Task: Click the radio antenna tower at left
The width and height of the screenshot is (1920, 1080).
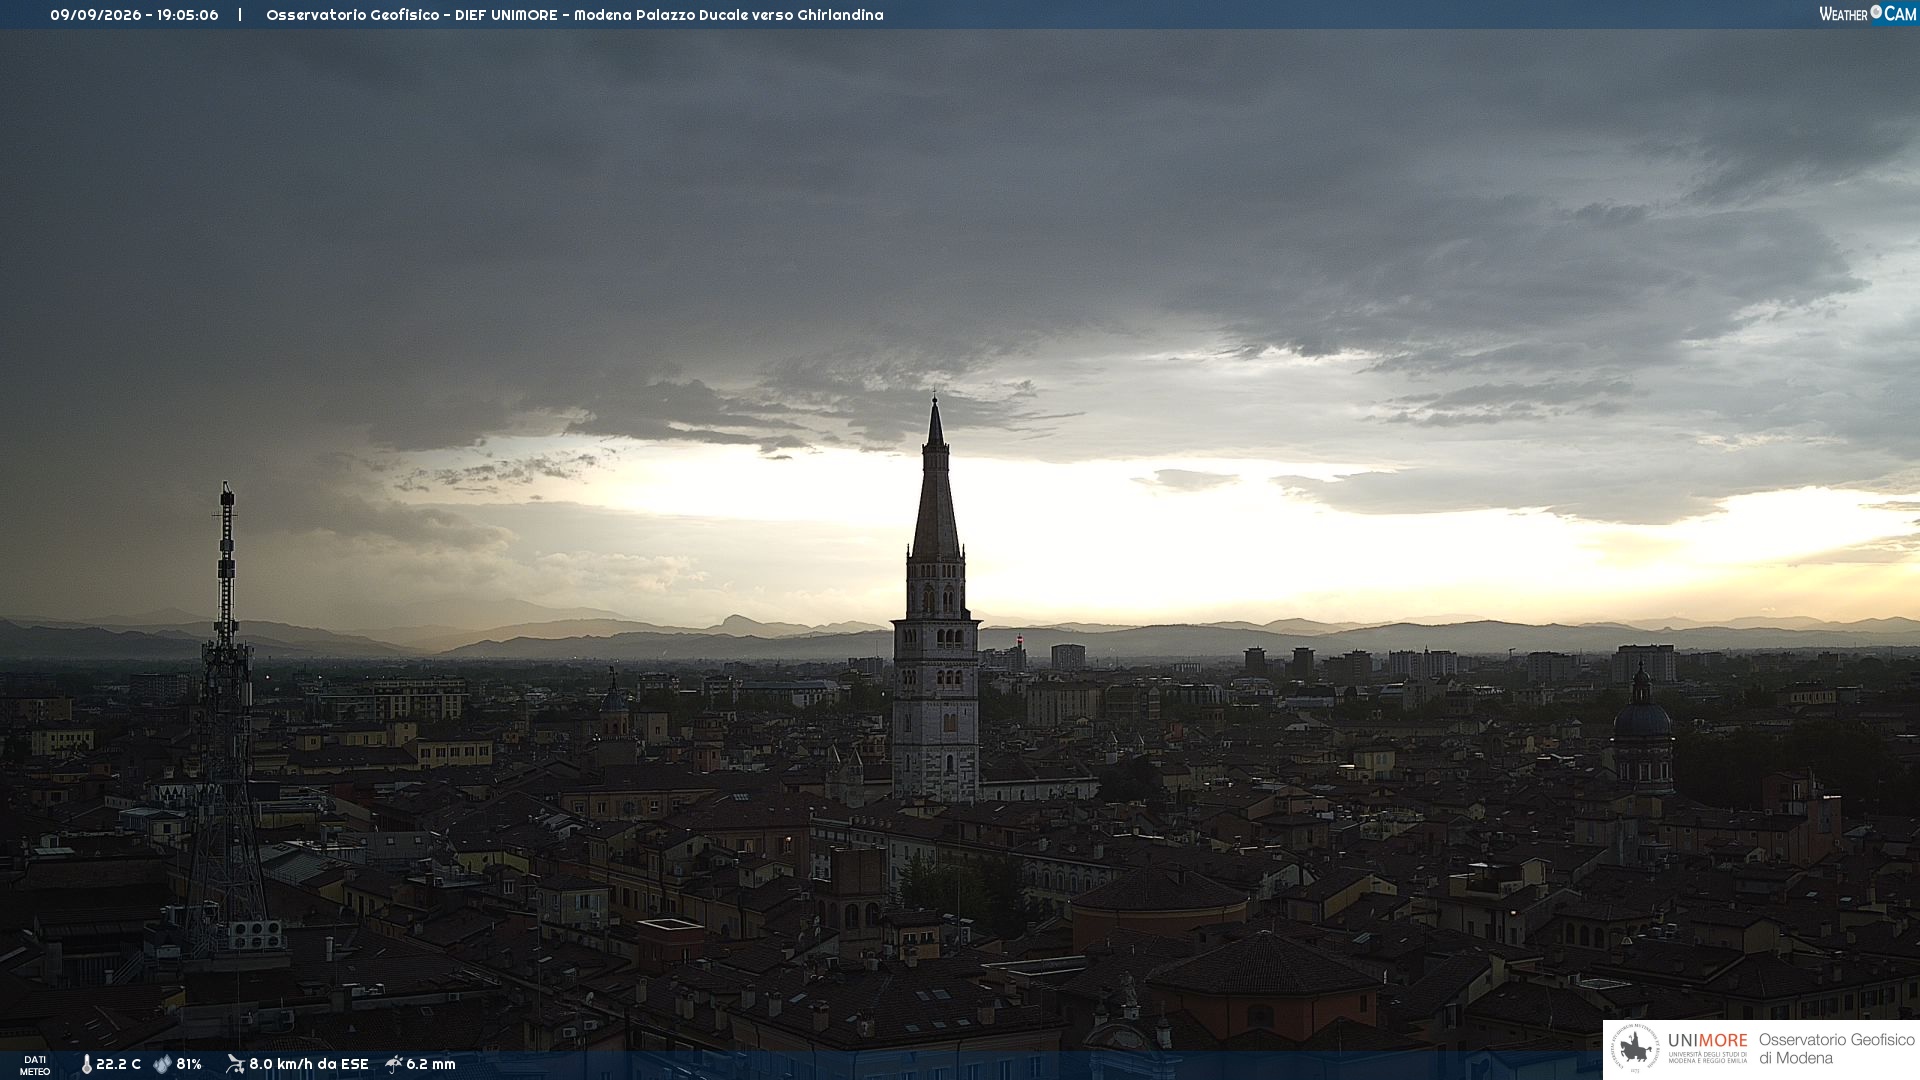Action: click(227, 720)
